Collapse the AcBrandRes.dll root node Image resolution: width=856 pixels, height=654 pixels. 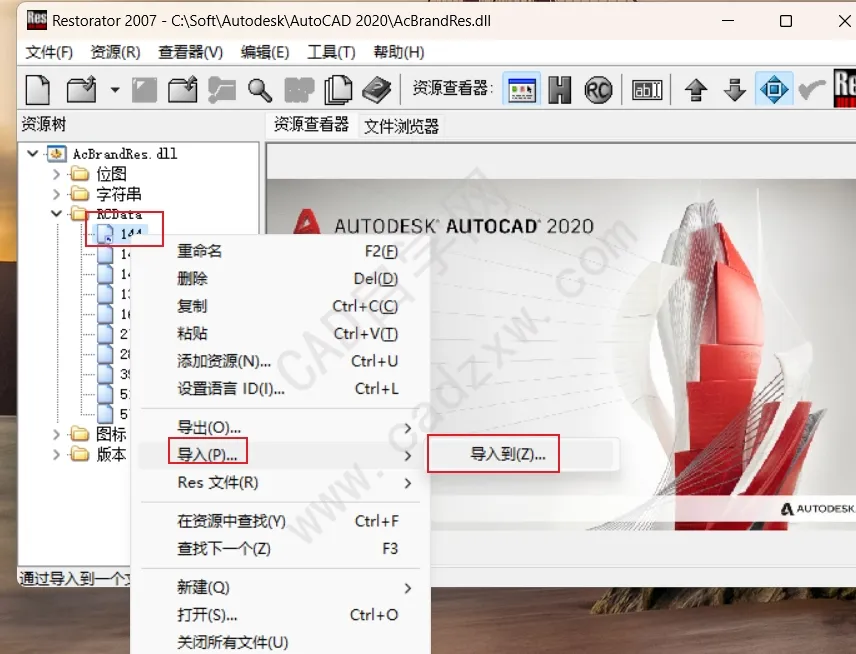click(33, 153)
